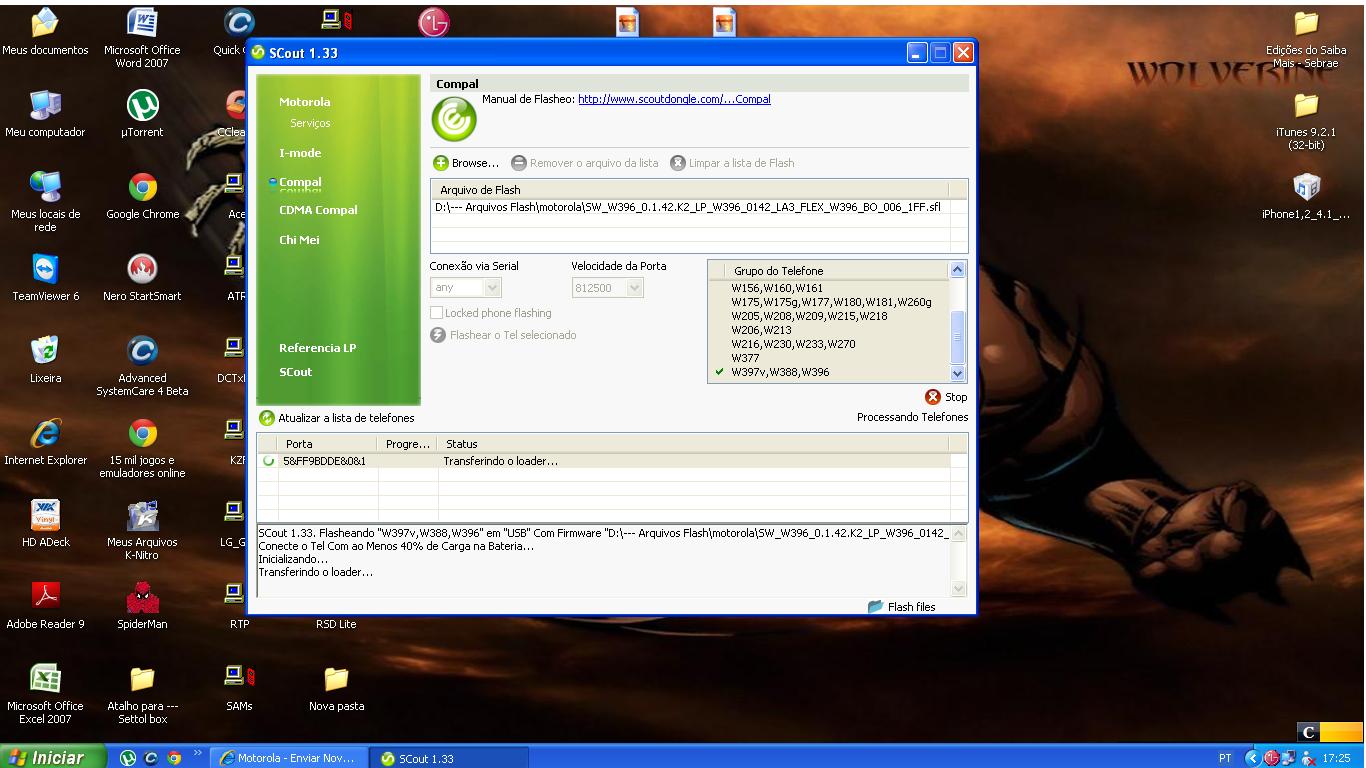Open Nova pasta folder icon
1366x768 pixels.
(x=336, y=688)
